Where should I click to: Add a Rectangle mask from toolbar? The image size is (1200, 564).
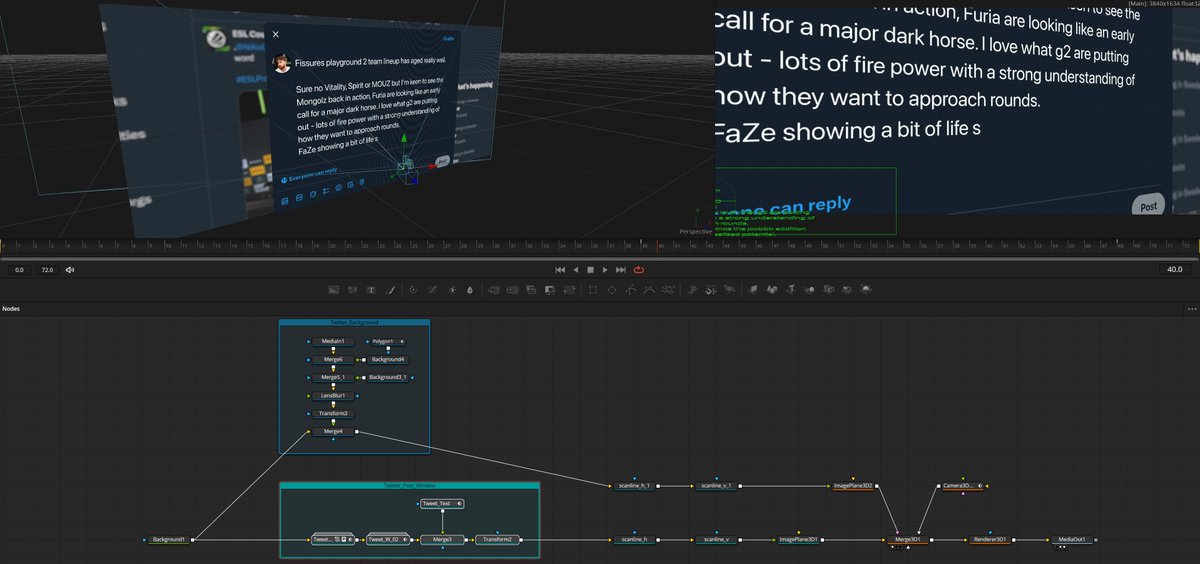click(x=593, y=289)
